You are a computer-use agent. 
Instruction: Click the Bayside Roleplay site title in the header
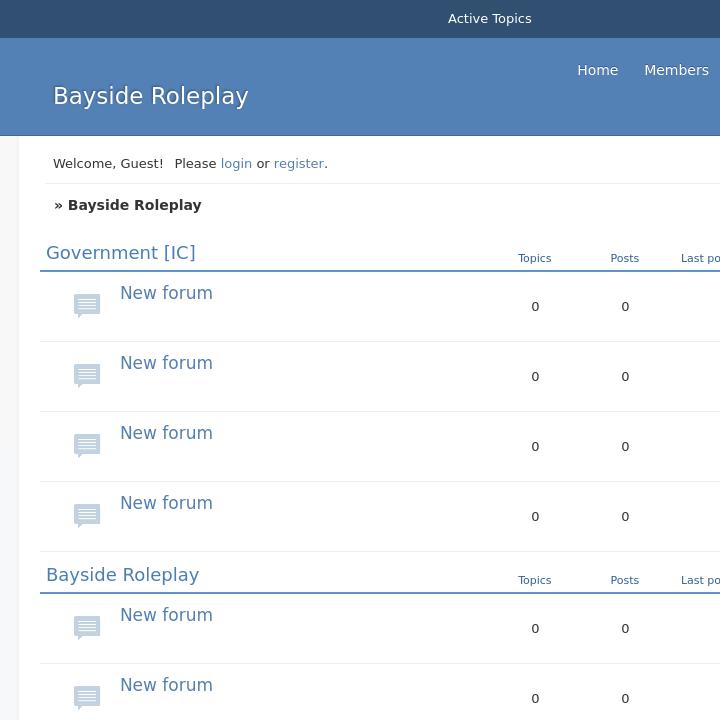click(x=150, y=96)
